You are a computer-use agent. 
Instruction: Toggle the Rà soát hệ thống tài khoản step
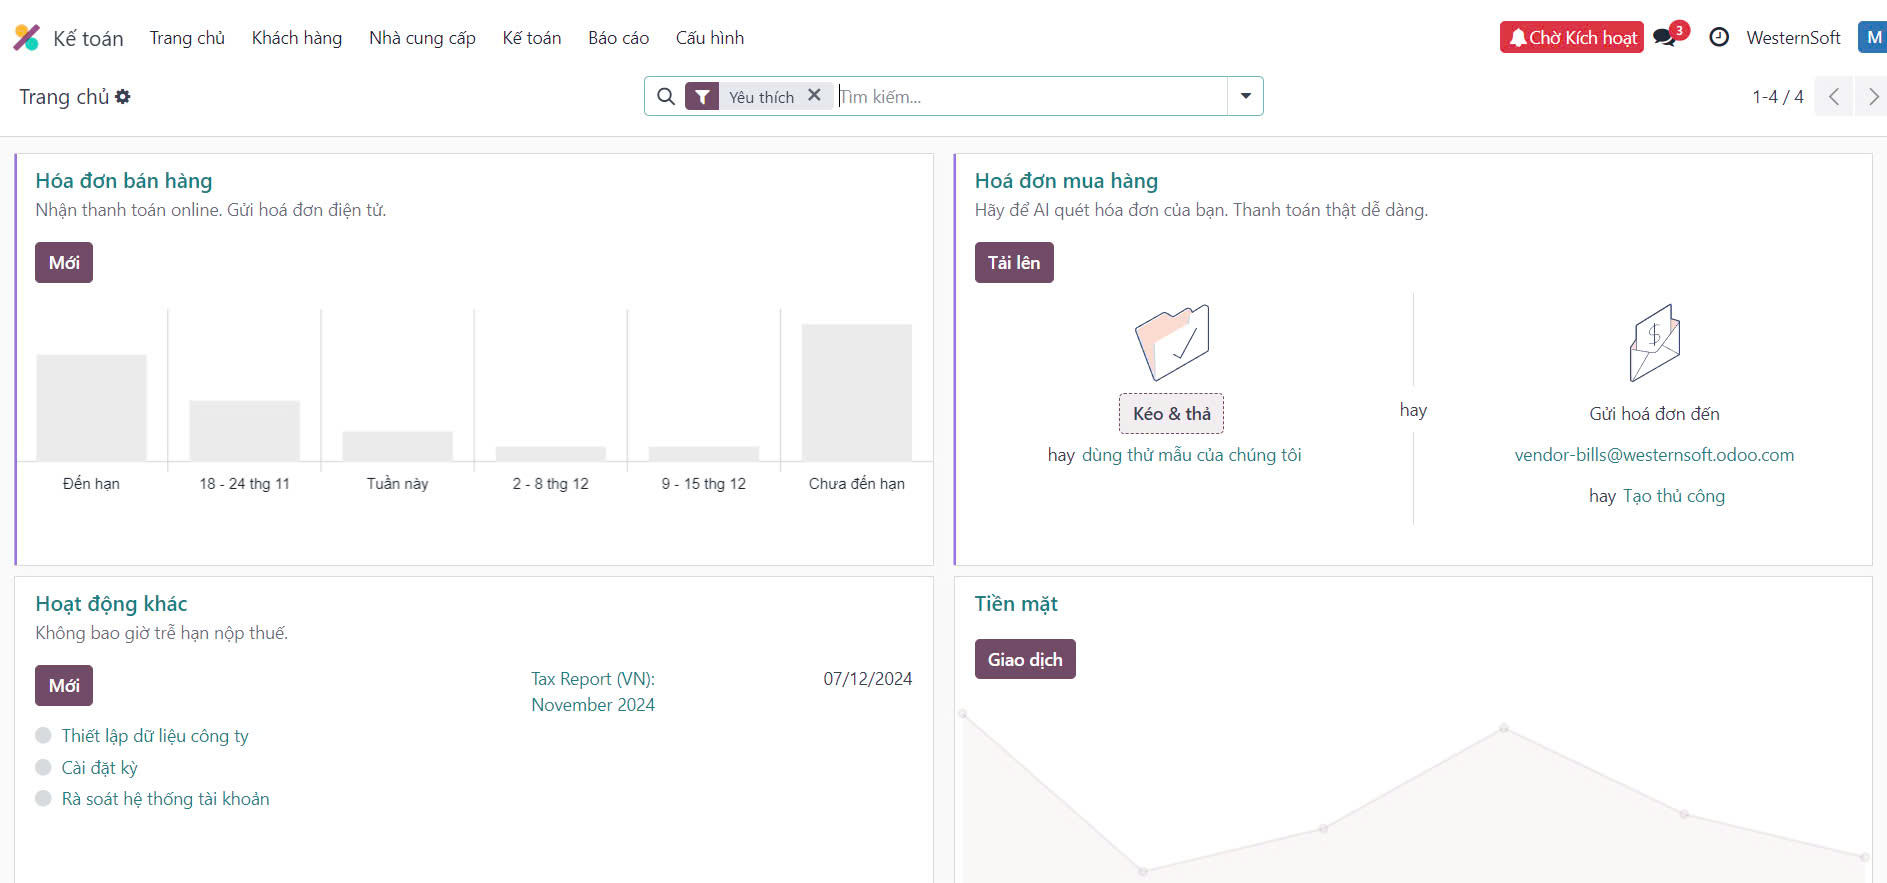(43, 799)
